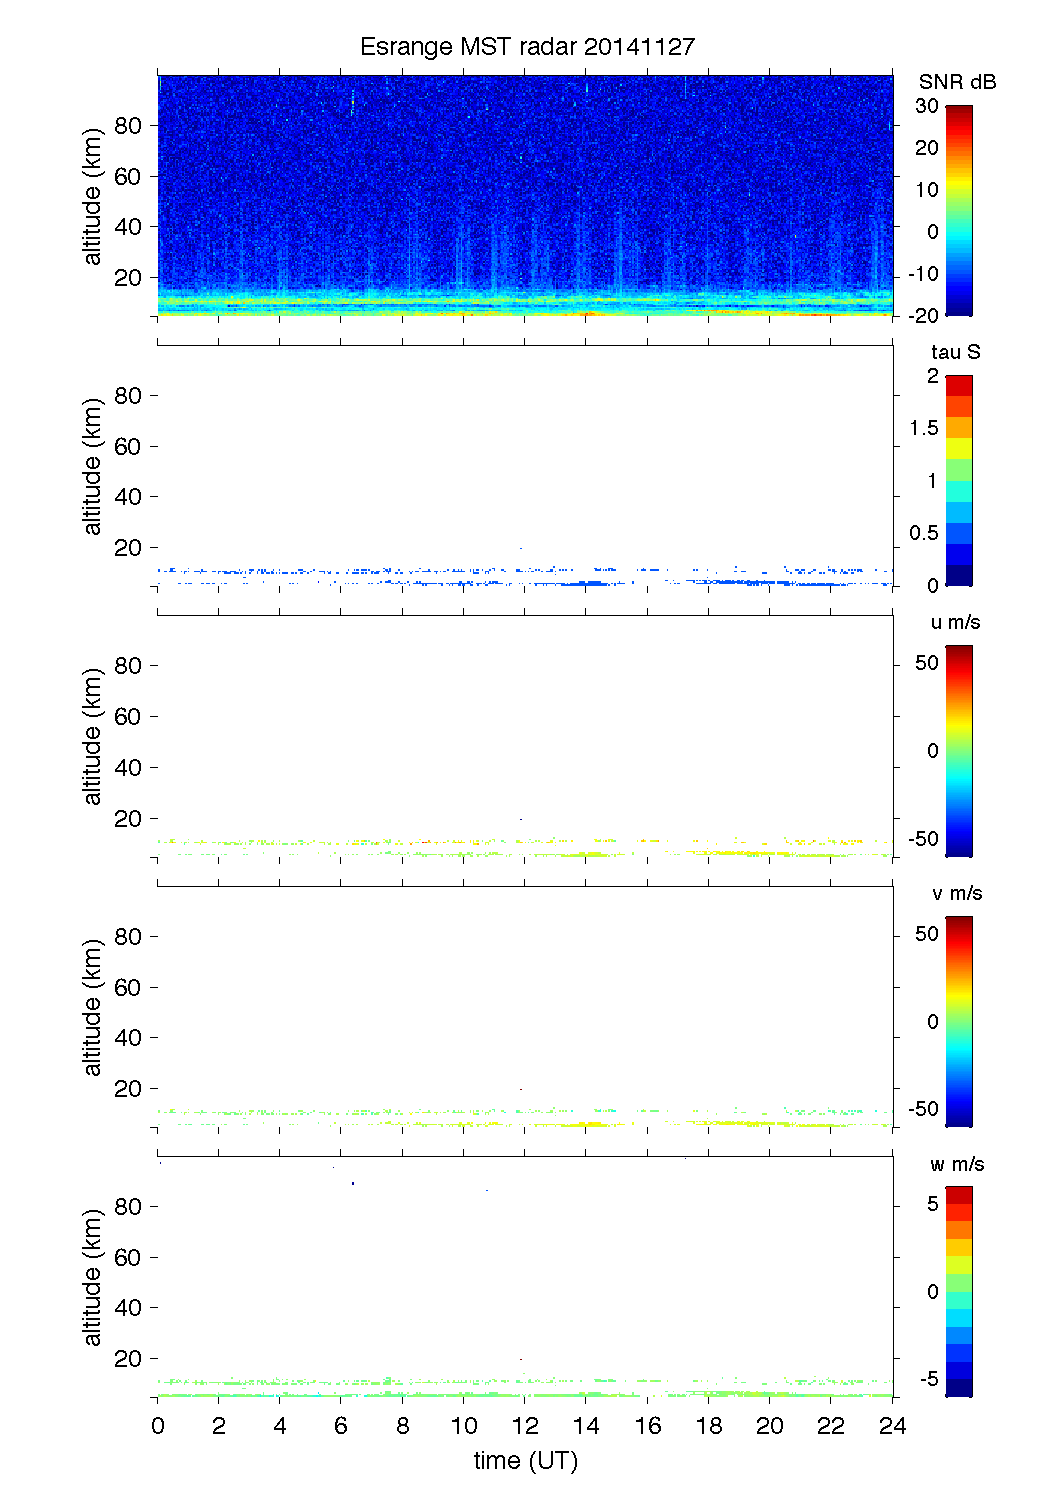Select the 0 tick on the time axis
The image size is (1051, 1501).
pos(158,1426)
